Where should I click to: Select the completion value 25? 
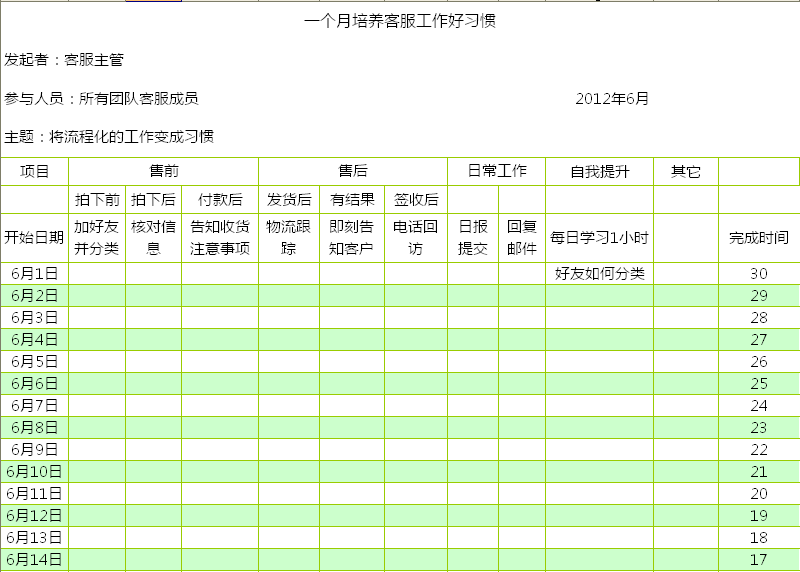759,384
